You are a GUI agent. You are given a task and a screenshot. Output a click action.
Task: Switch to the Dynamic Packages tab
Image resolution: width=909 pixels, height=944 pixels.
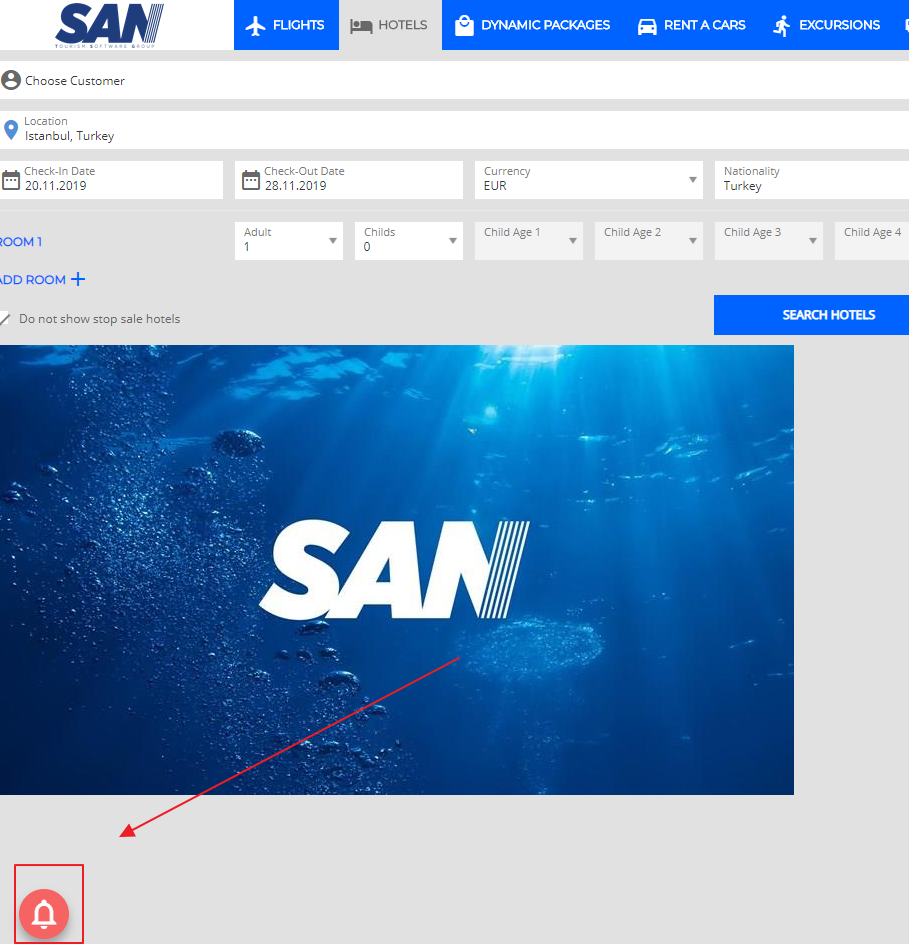(x=533, y=25)
